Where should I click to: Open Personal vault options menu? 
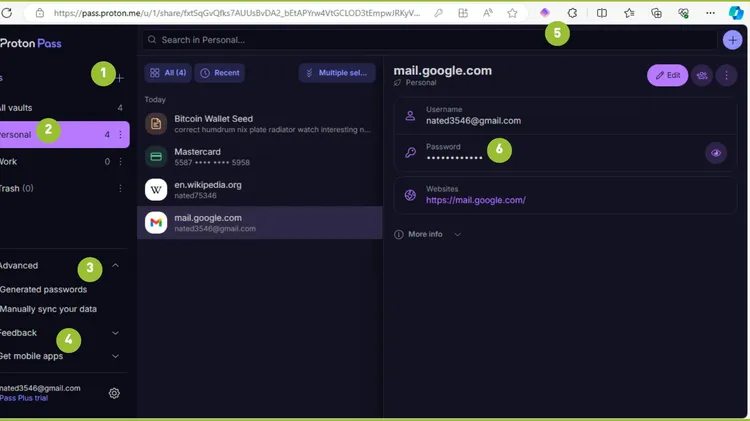tap(120, 135)
